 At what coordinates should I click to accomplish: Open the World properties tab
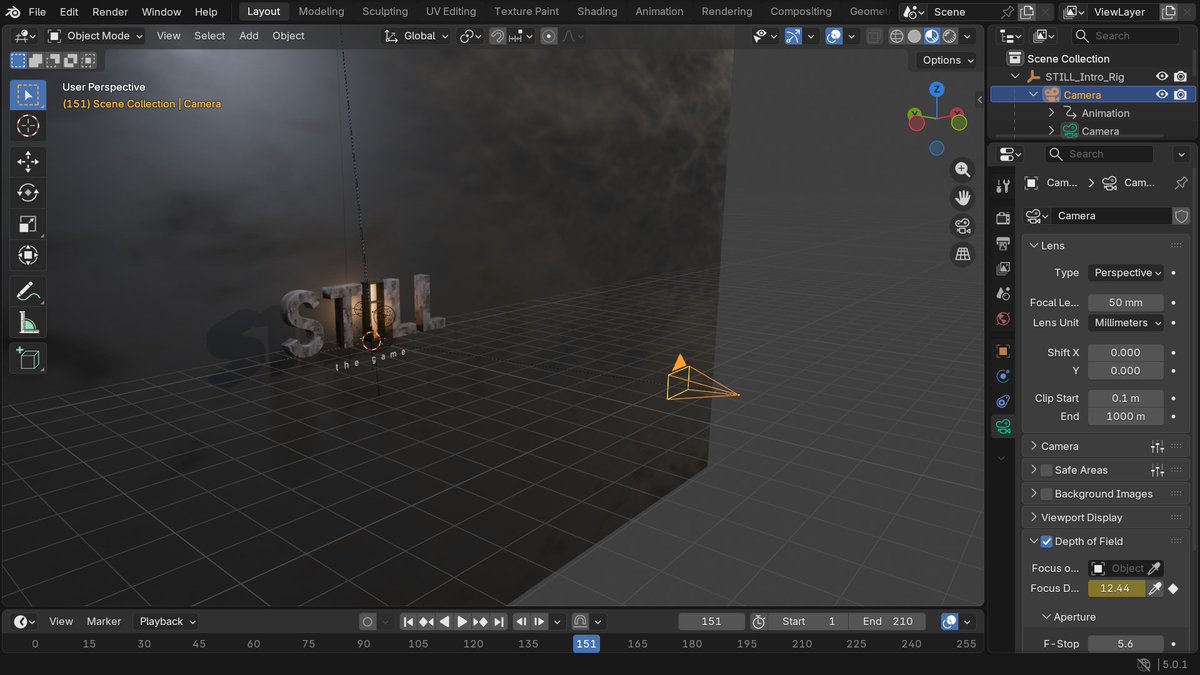[1003, 319]
